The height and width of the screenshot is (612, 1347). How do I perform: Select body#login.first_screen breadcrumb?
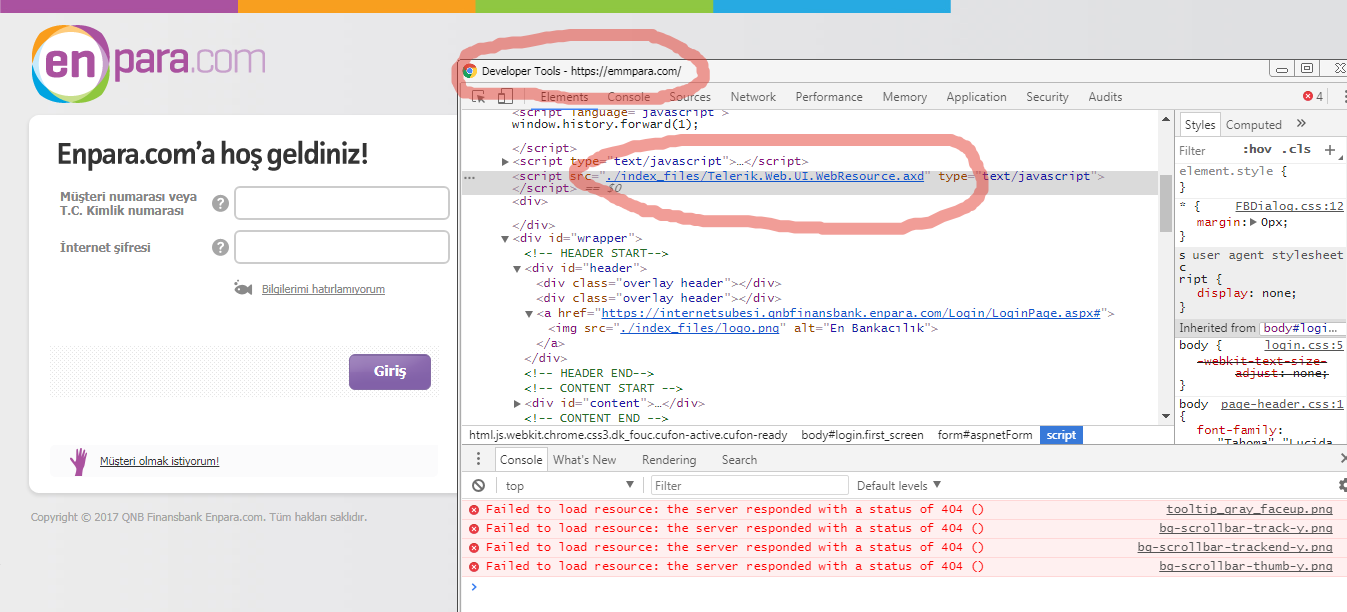click(862, 435)
